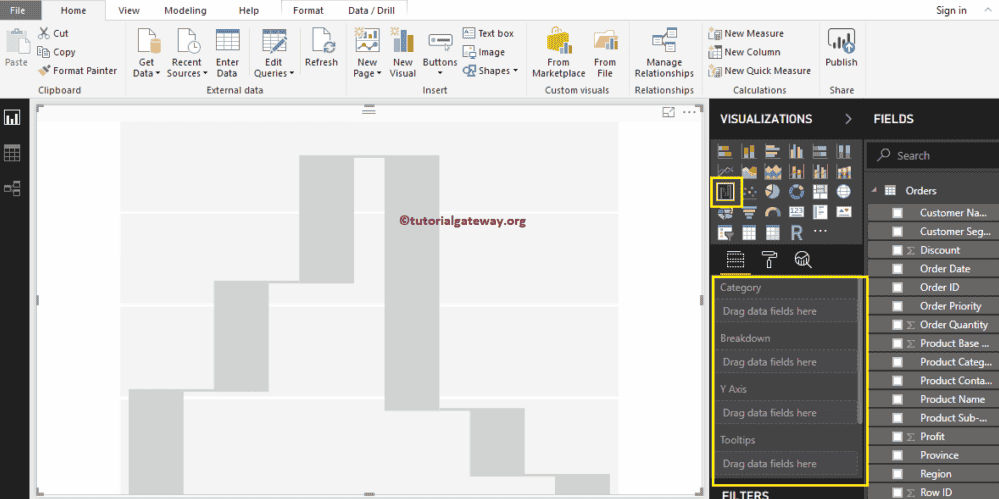Click the Category field well

pyautogui.click(x=786, y=311)
